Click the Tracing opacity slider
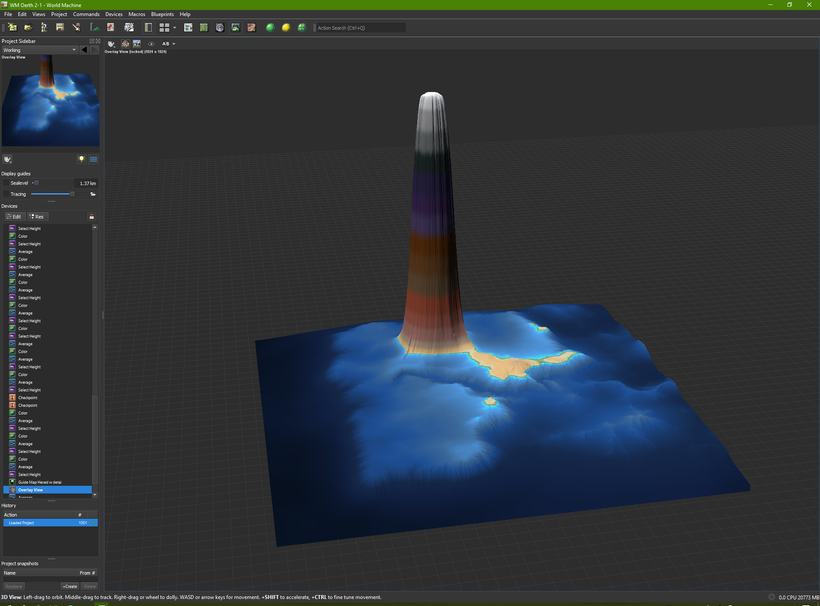The height and width of the screenshot is (606, 820). point(52,194)
